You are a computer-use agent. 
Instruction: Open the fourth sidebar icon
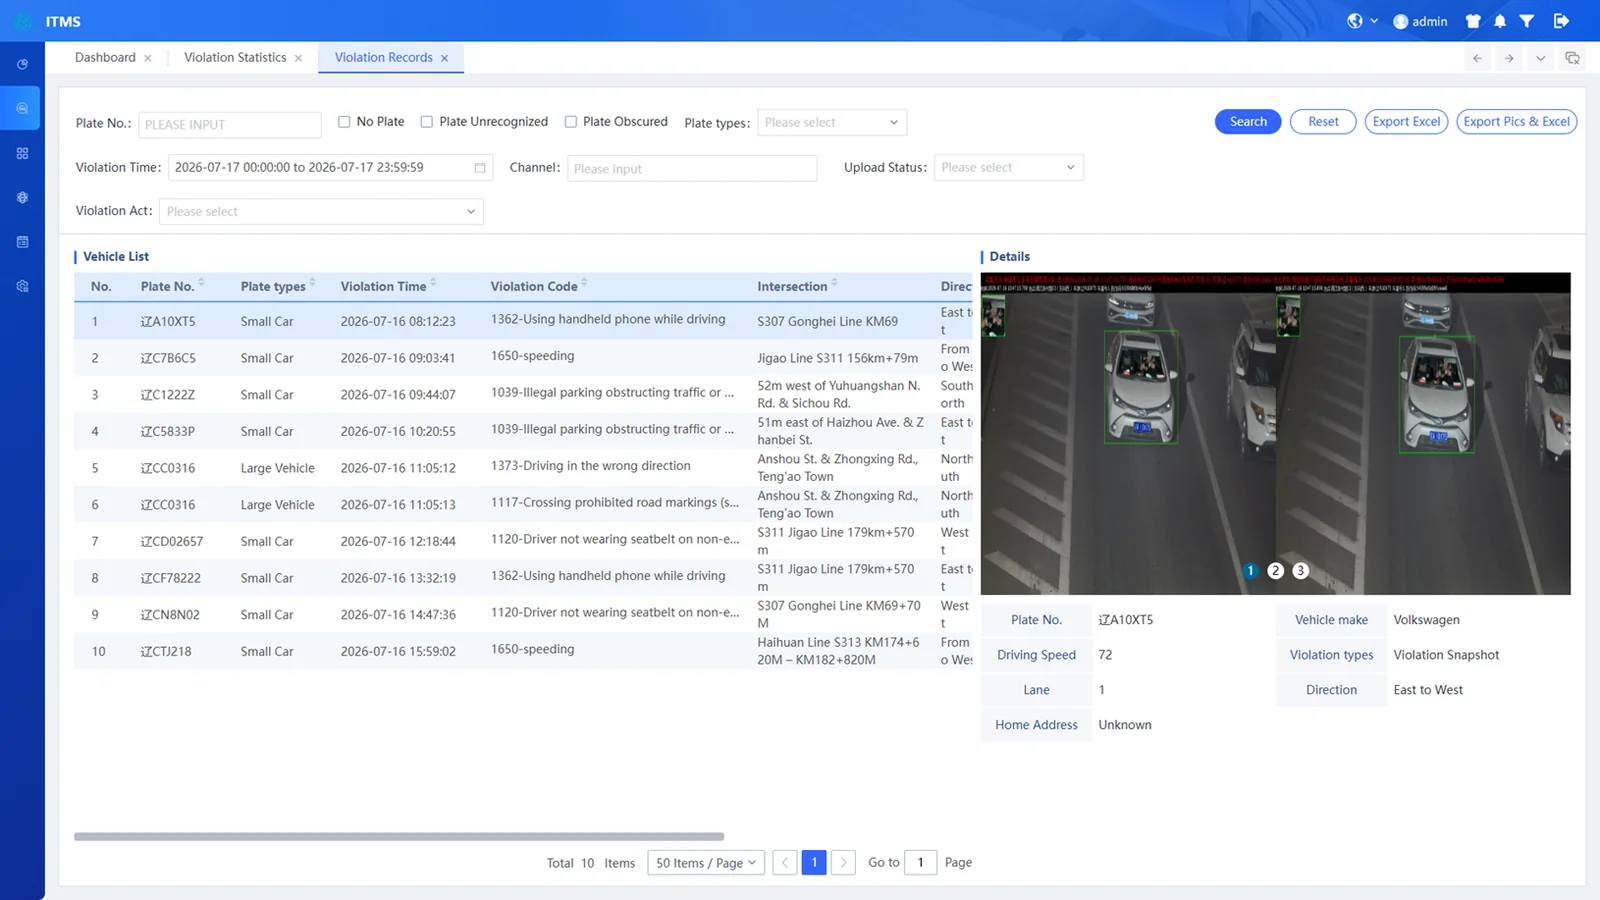tap(22, 197)
